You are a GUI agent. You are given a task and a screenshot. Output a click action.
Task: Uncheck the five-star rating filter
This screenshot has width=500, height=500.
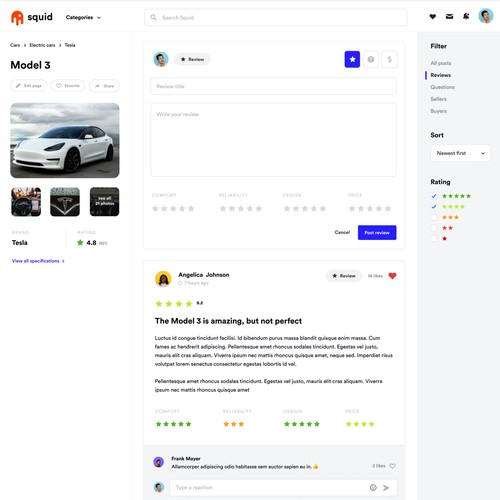pos(434,196)
